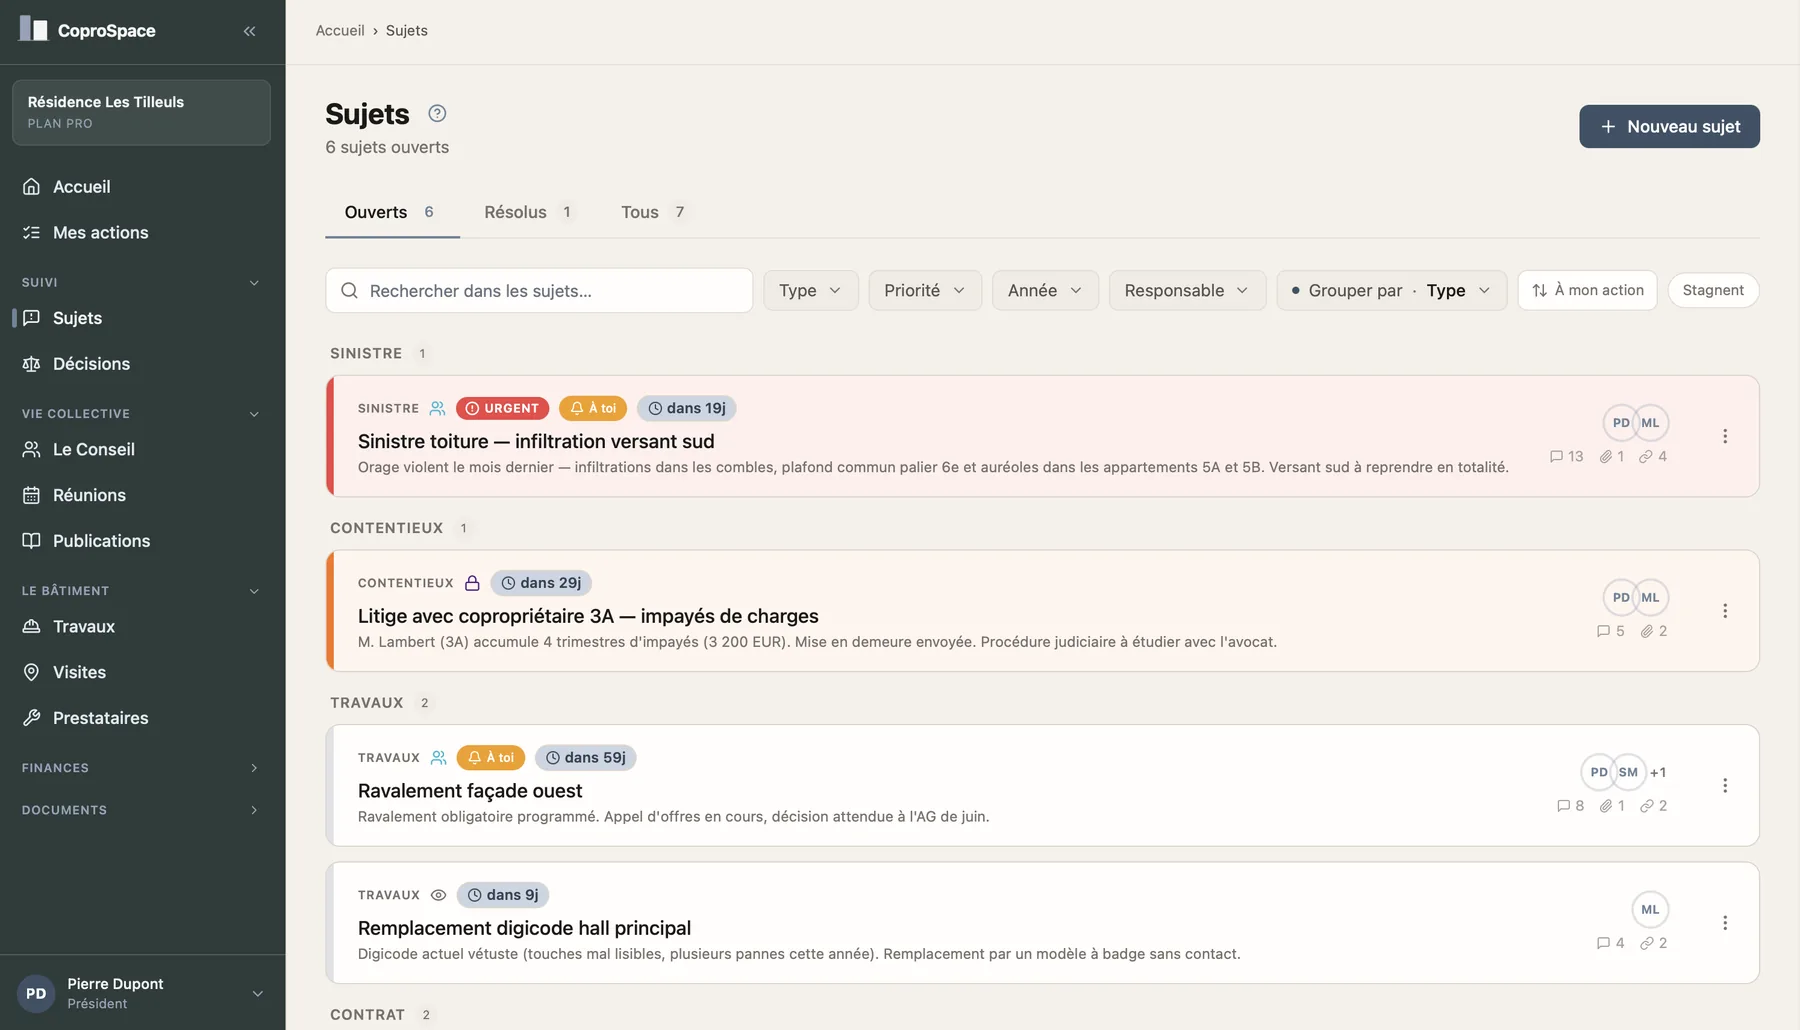The image size is (1800, 1030).
Task: Collapse the sidebar with double-chevron icon
Action: [249, 31]
